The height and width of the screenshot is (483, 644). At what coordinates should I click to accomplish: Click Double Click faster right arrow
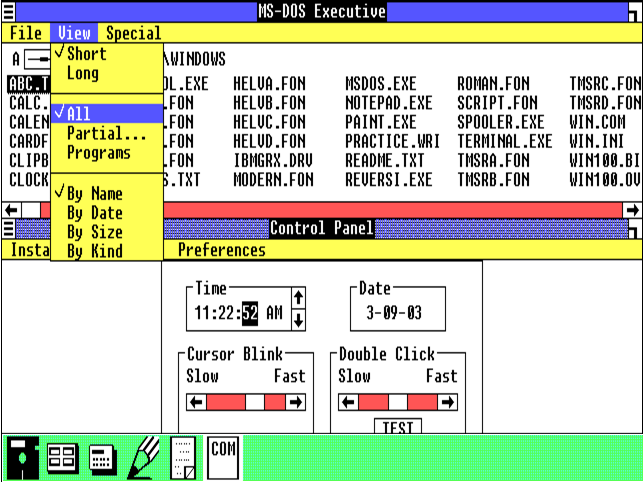click(x=447, y=402)
